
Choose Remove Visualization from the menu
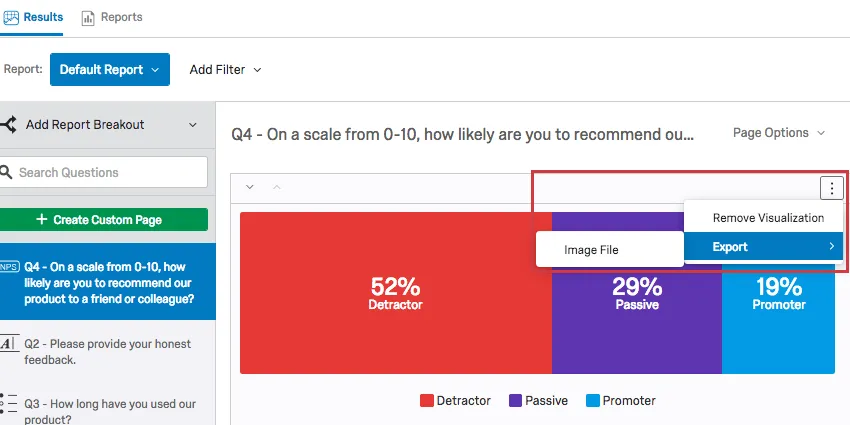(x=768, y=217)
